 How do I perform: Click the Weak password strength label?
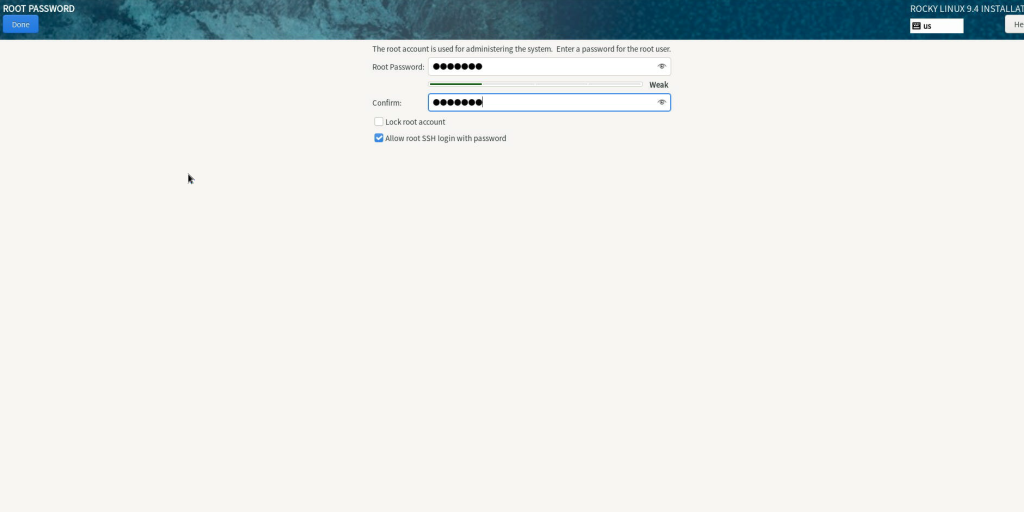point(658,85)
